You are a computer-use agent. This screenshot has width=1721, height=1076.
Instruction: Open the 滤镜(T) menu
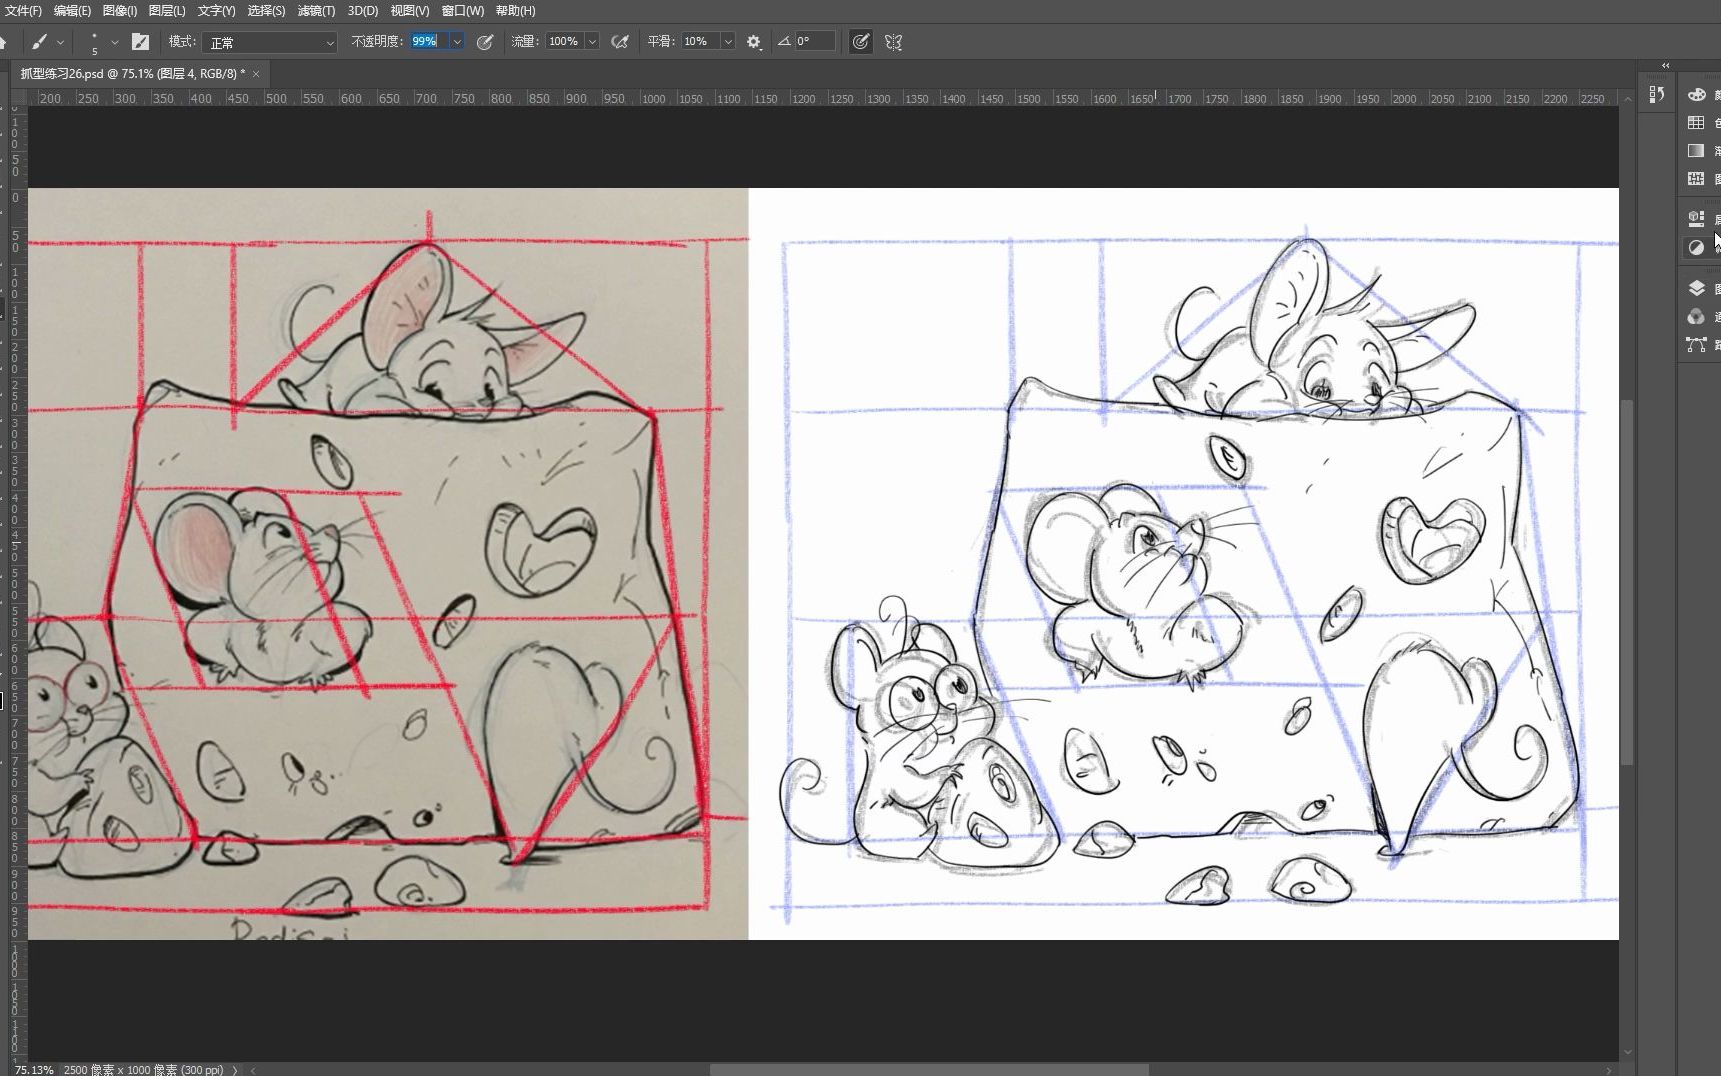coord(316,11)
